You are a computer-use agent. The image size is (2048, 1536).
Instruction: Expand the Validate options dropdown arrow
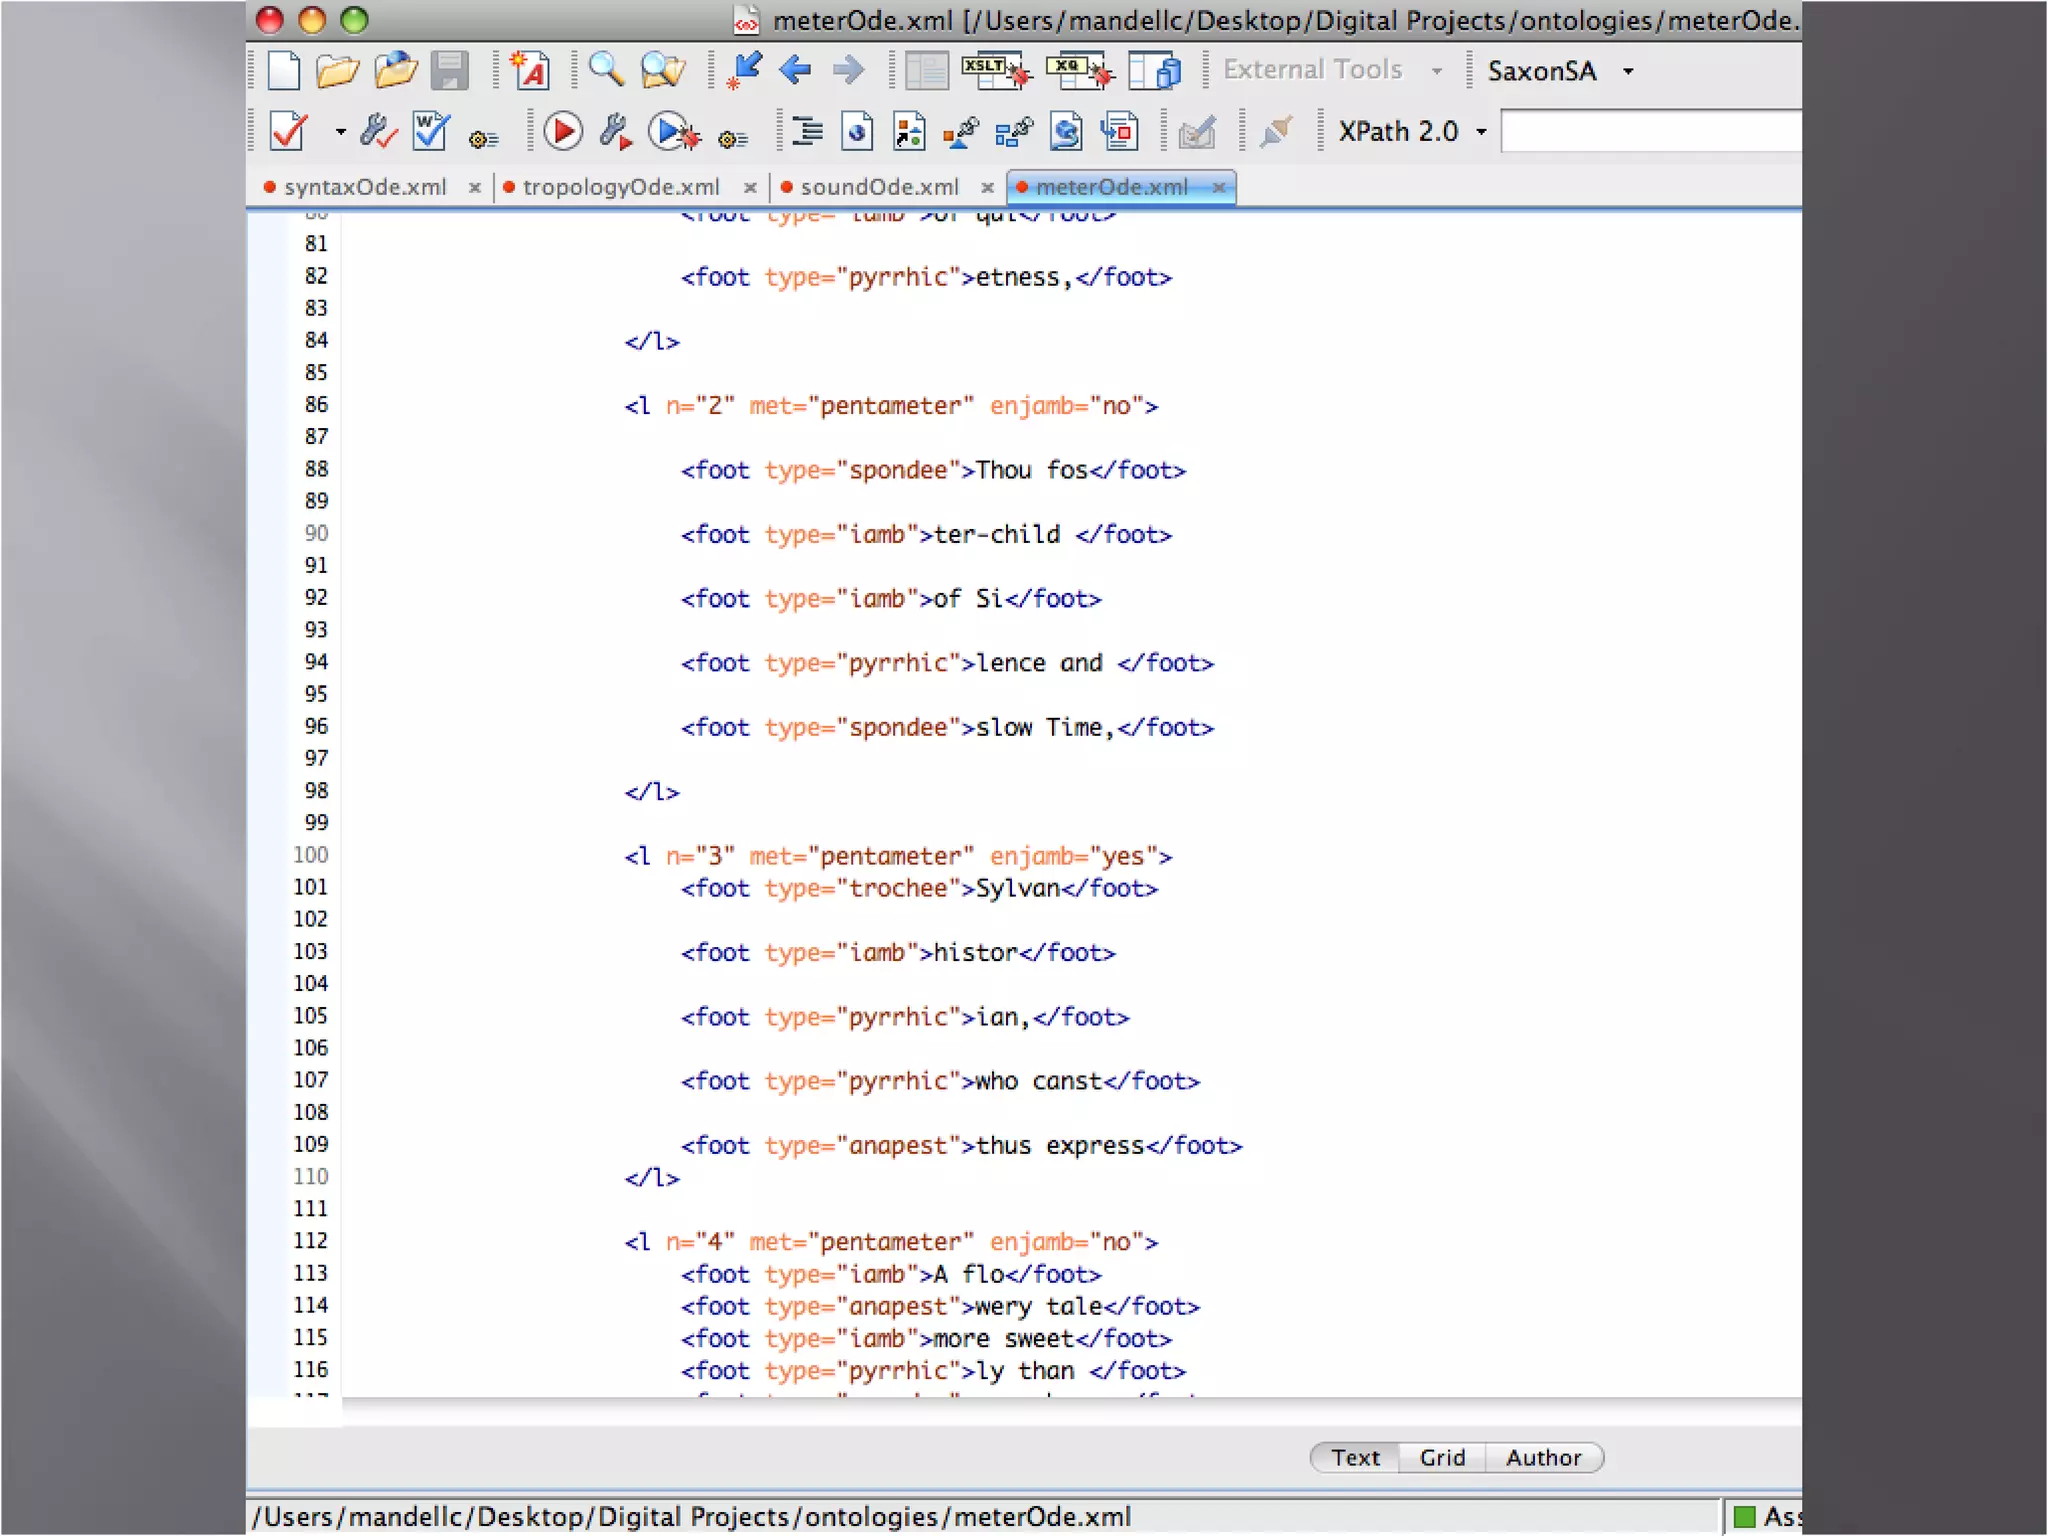[340, 132]
